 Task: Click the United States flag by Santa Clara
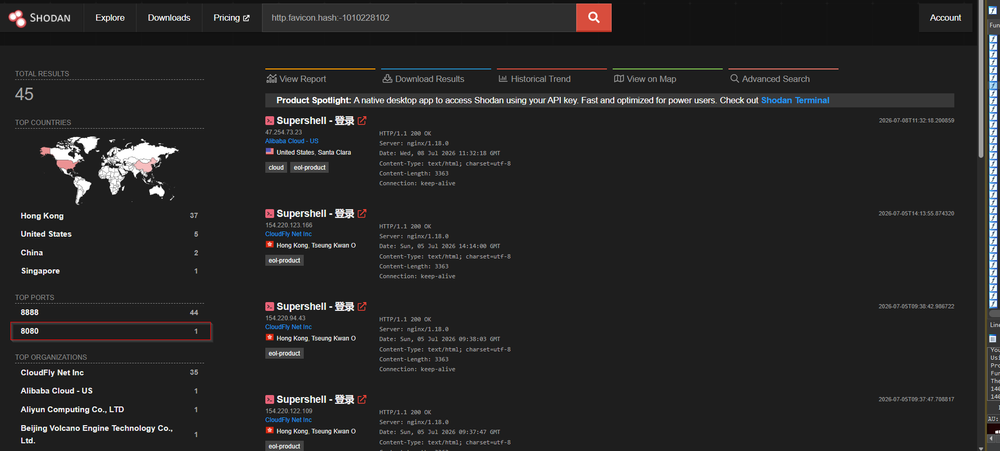click(270, 152)
